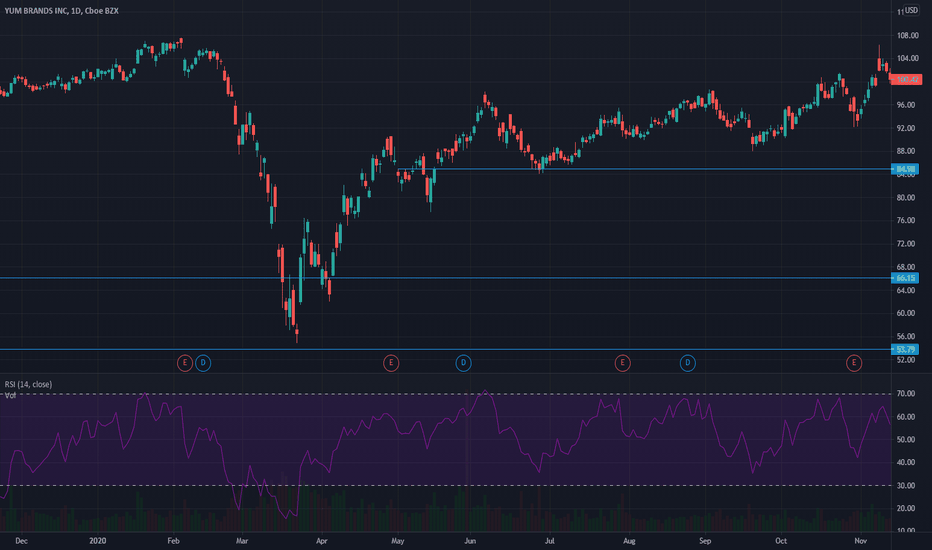Click the Apr label on time axis
The width and height of the screenshot is (932, 550).
[322, 541]
